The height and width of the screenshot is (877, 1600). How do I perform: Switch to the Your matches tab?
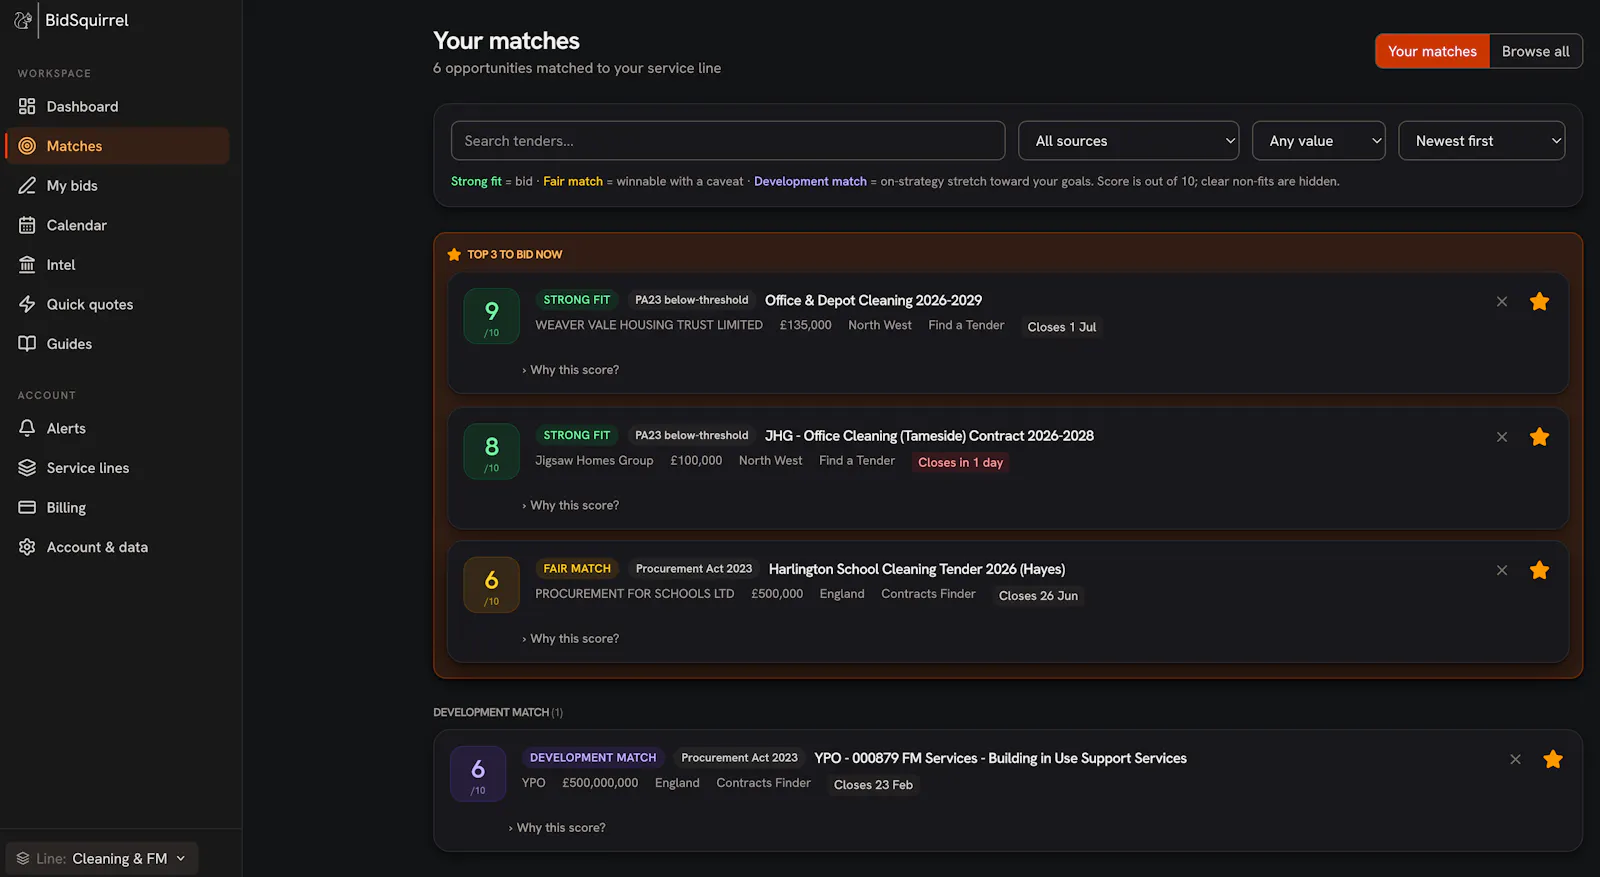1432,51
